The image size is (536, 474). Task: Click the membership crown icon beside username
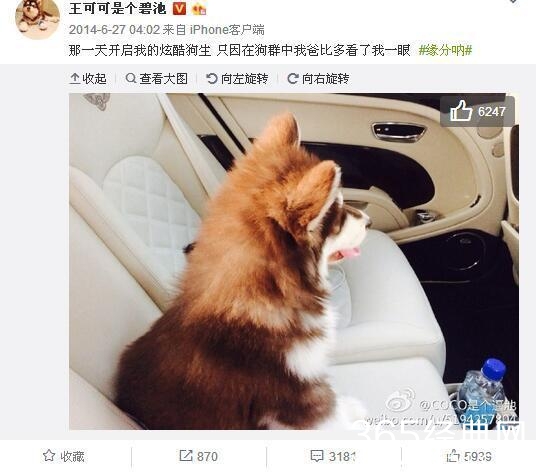(199, 8)
